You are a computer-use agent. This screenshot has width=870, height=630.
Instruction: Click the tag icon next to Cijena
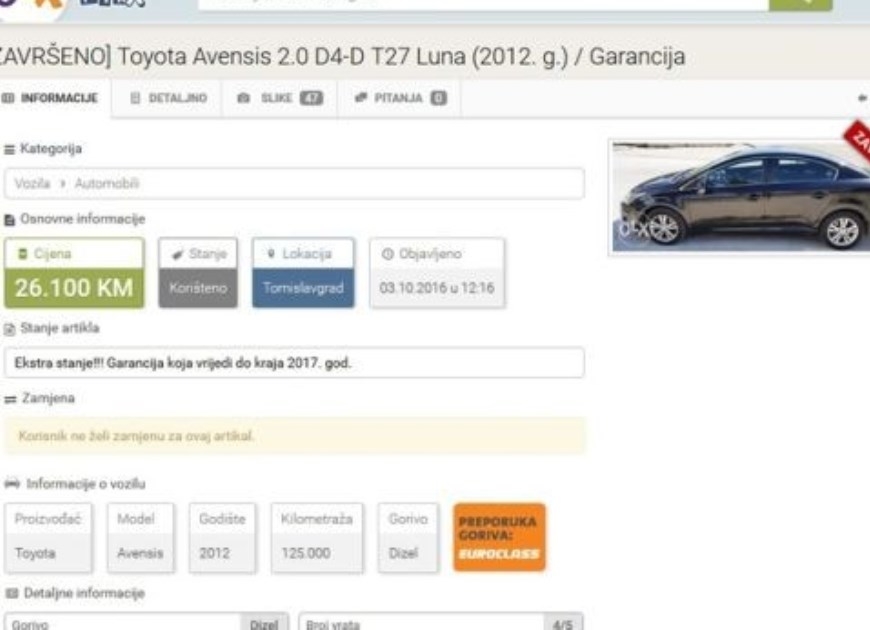[x=23, y=254]
